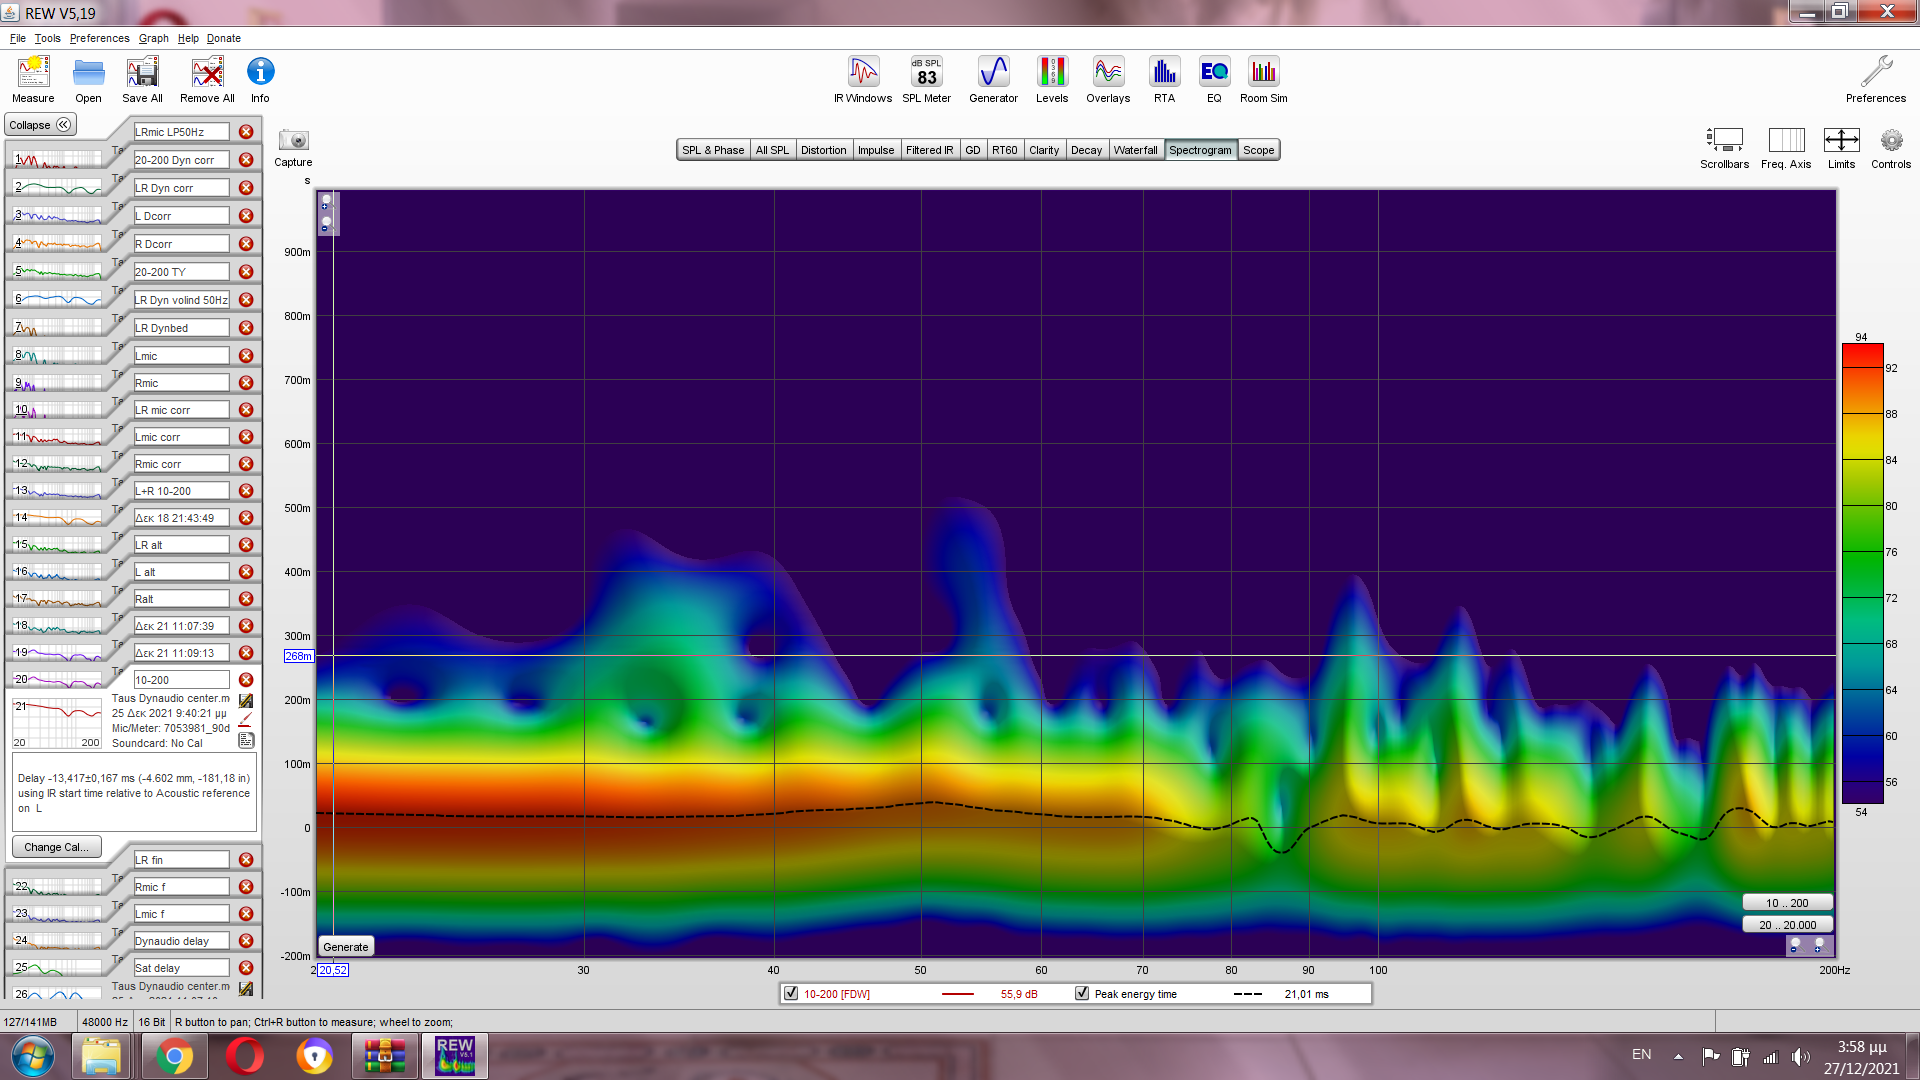Image resolution: width=1920 pixels, height=1080 pixels.
Task: Switch to the Waterfall tab
Action: tap(1135, 150)
